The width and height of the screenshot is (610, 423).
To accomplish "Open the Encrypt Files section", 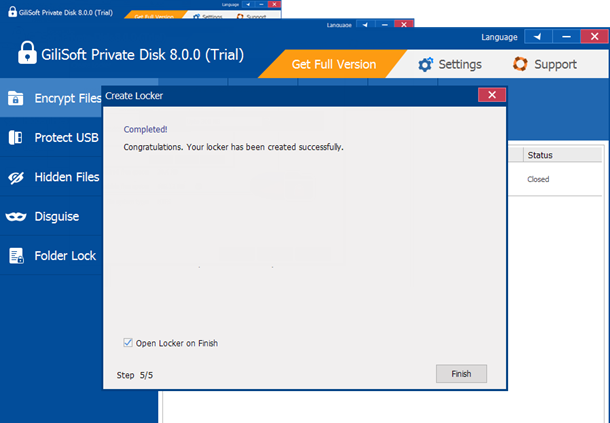I will (51, 98).
